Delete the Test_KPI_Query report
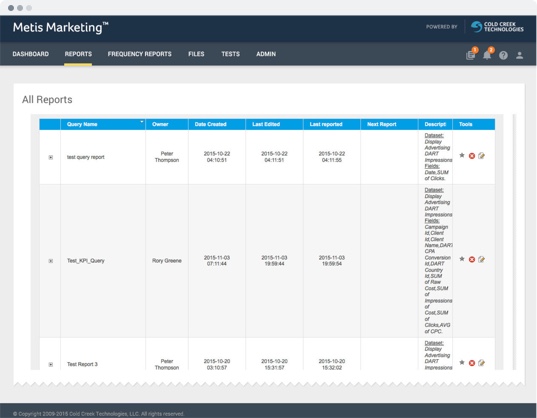Screen dimensions: 537x418 tap(472, 259)
